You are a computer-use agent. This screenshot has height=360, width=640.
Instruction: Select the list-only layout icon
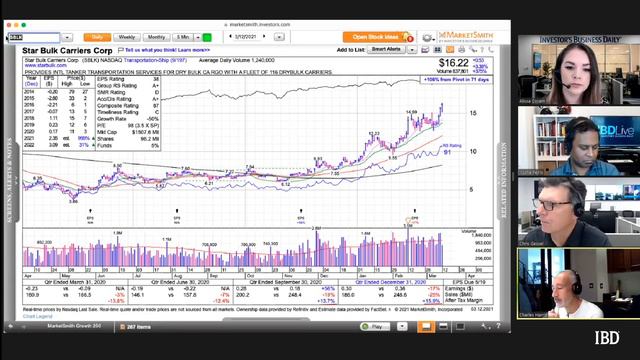(x=460, y=326)
